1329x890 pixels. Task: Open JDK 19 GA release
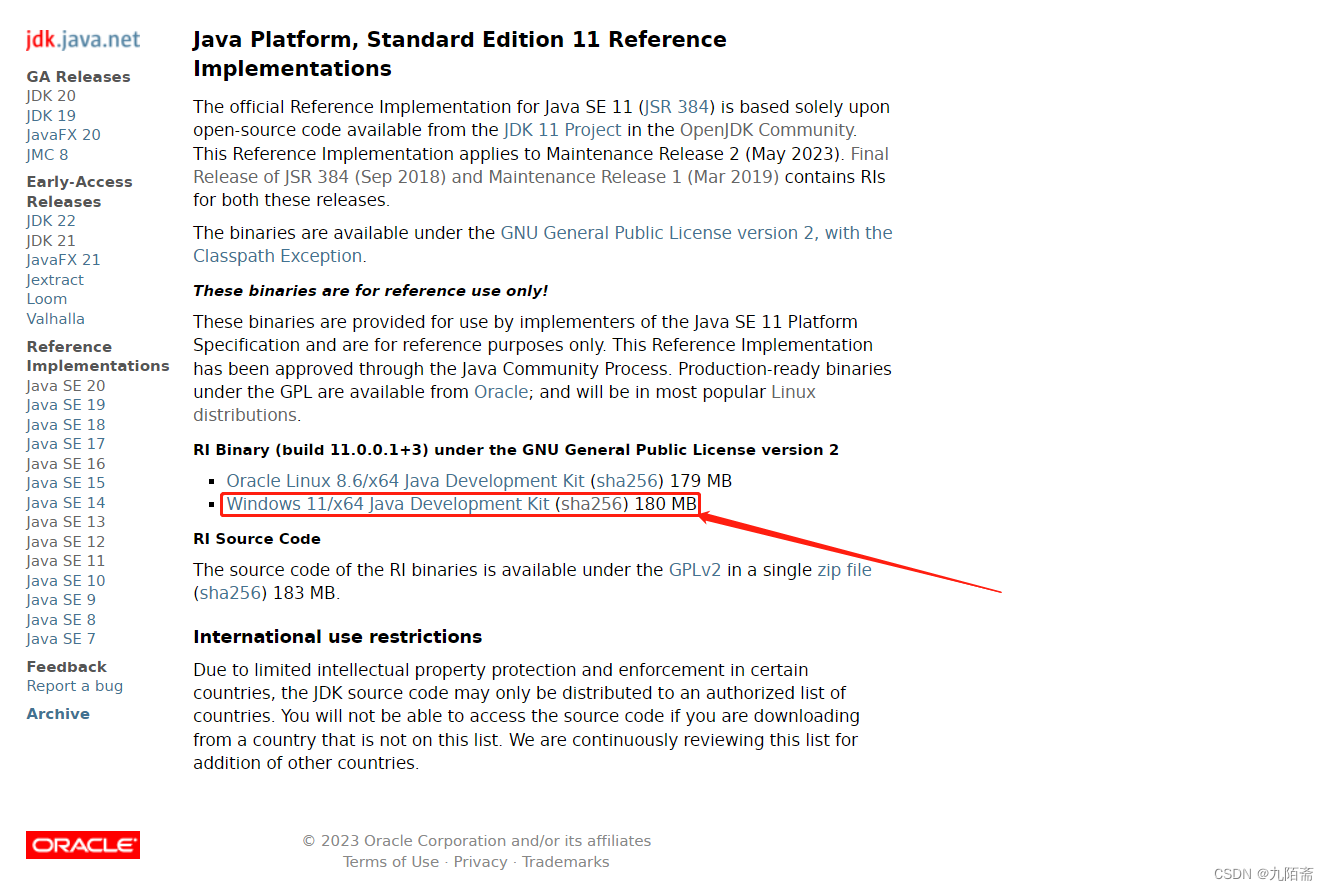[51, 116]
